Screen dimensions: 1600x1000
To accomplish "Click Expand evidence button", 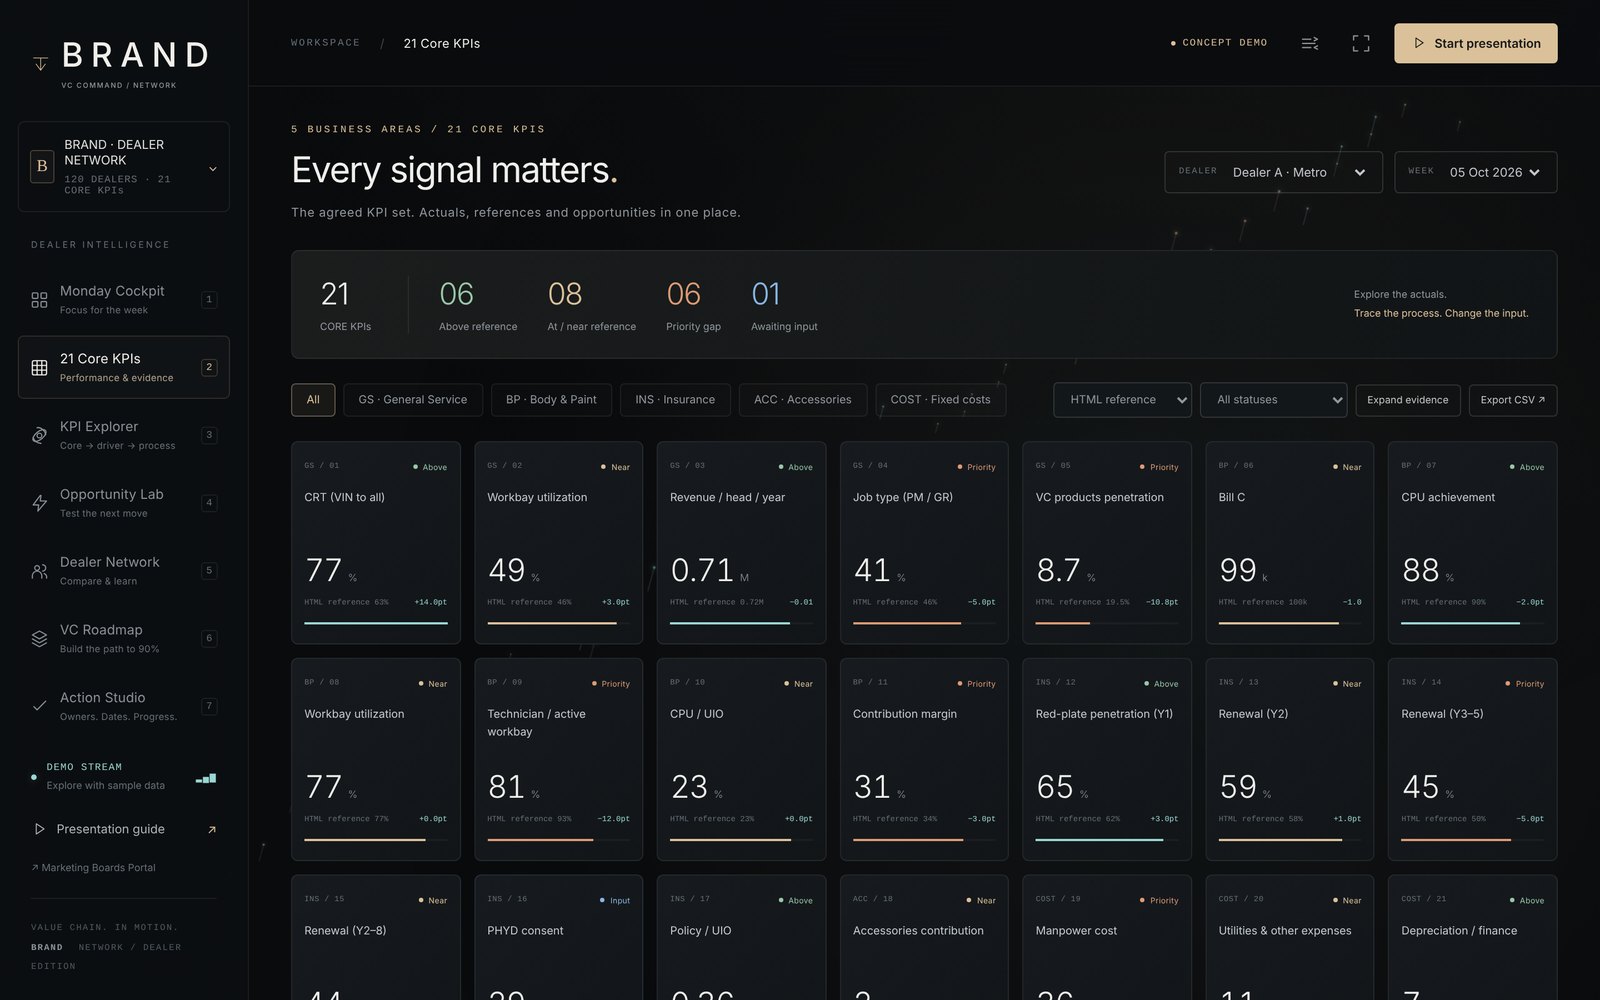I will pyautogui.click(x=1408, y=400).
